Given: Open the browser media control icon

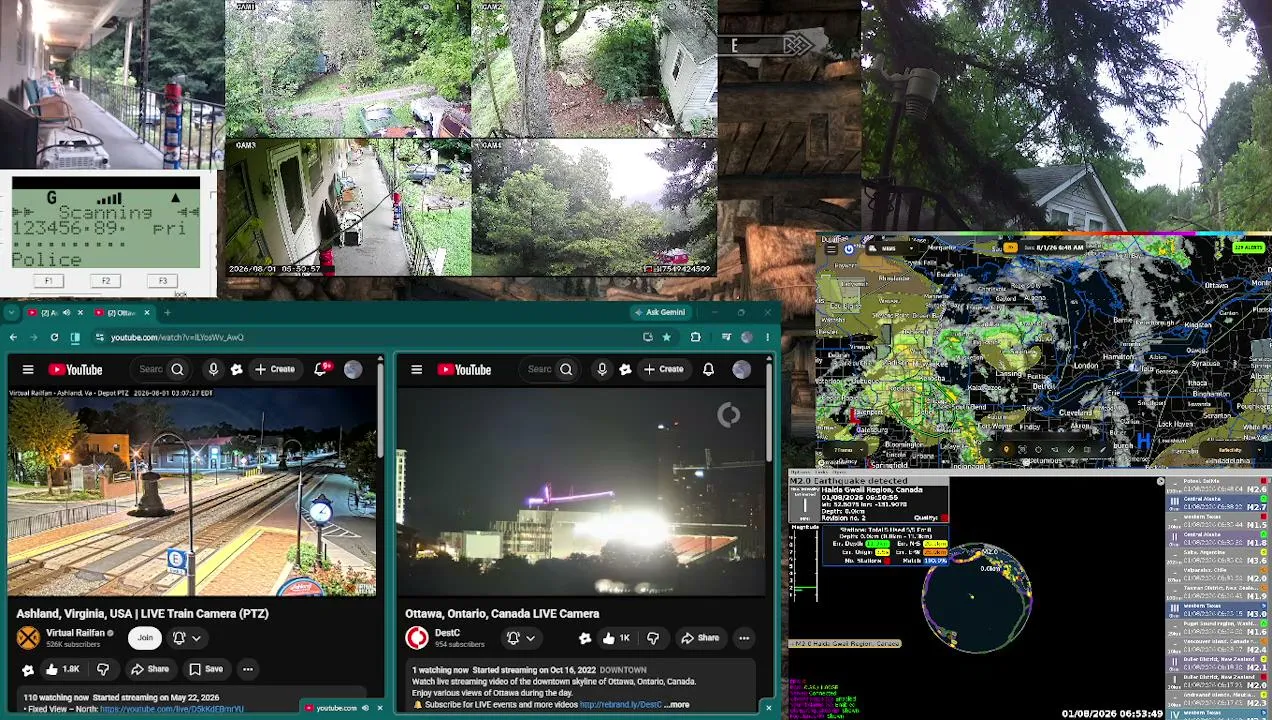Looking at the screenshot, I should 726,337.
